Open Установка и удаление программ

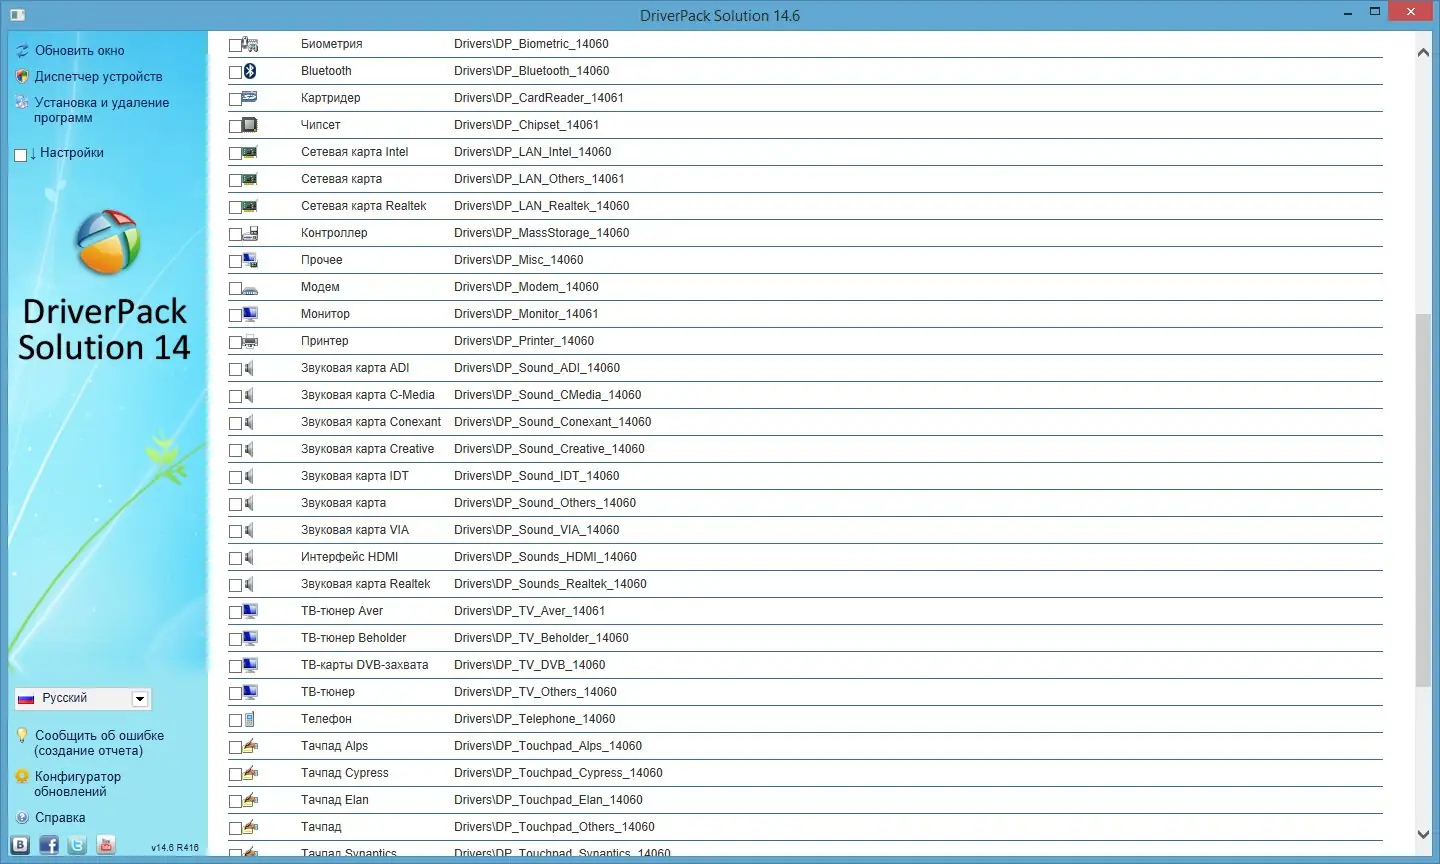click(x=102, y=110)
